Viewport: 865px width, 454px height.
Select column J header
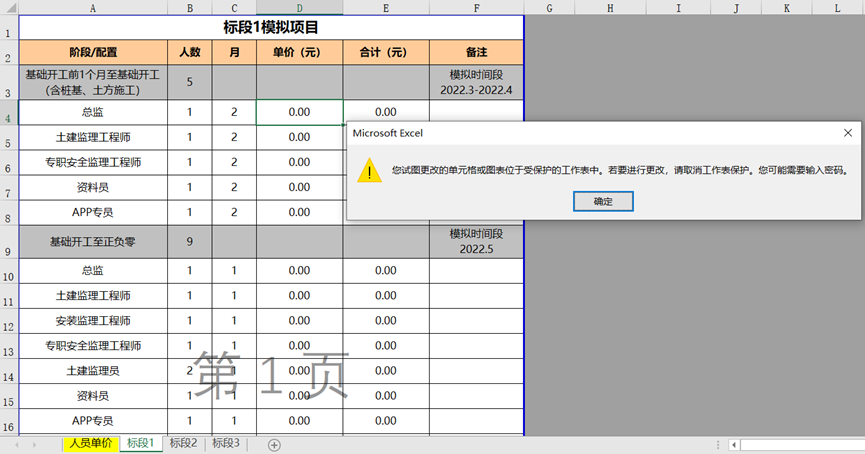point(736,8)
